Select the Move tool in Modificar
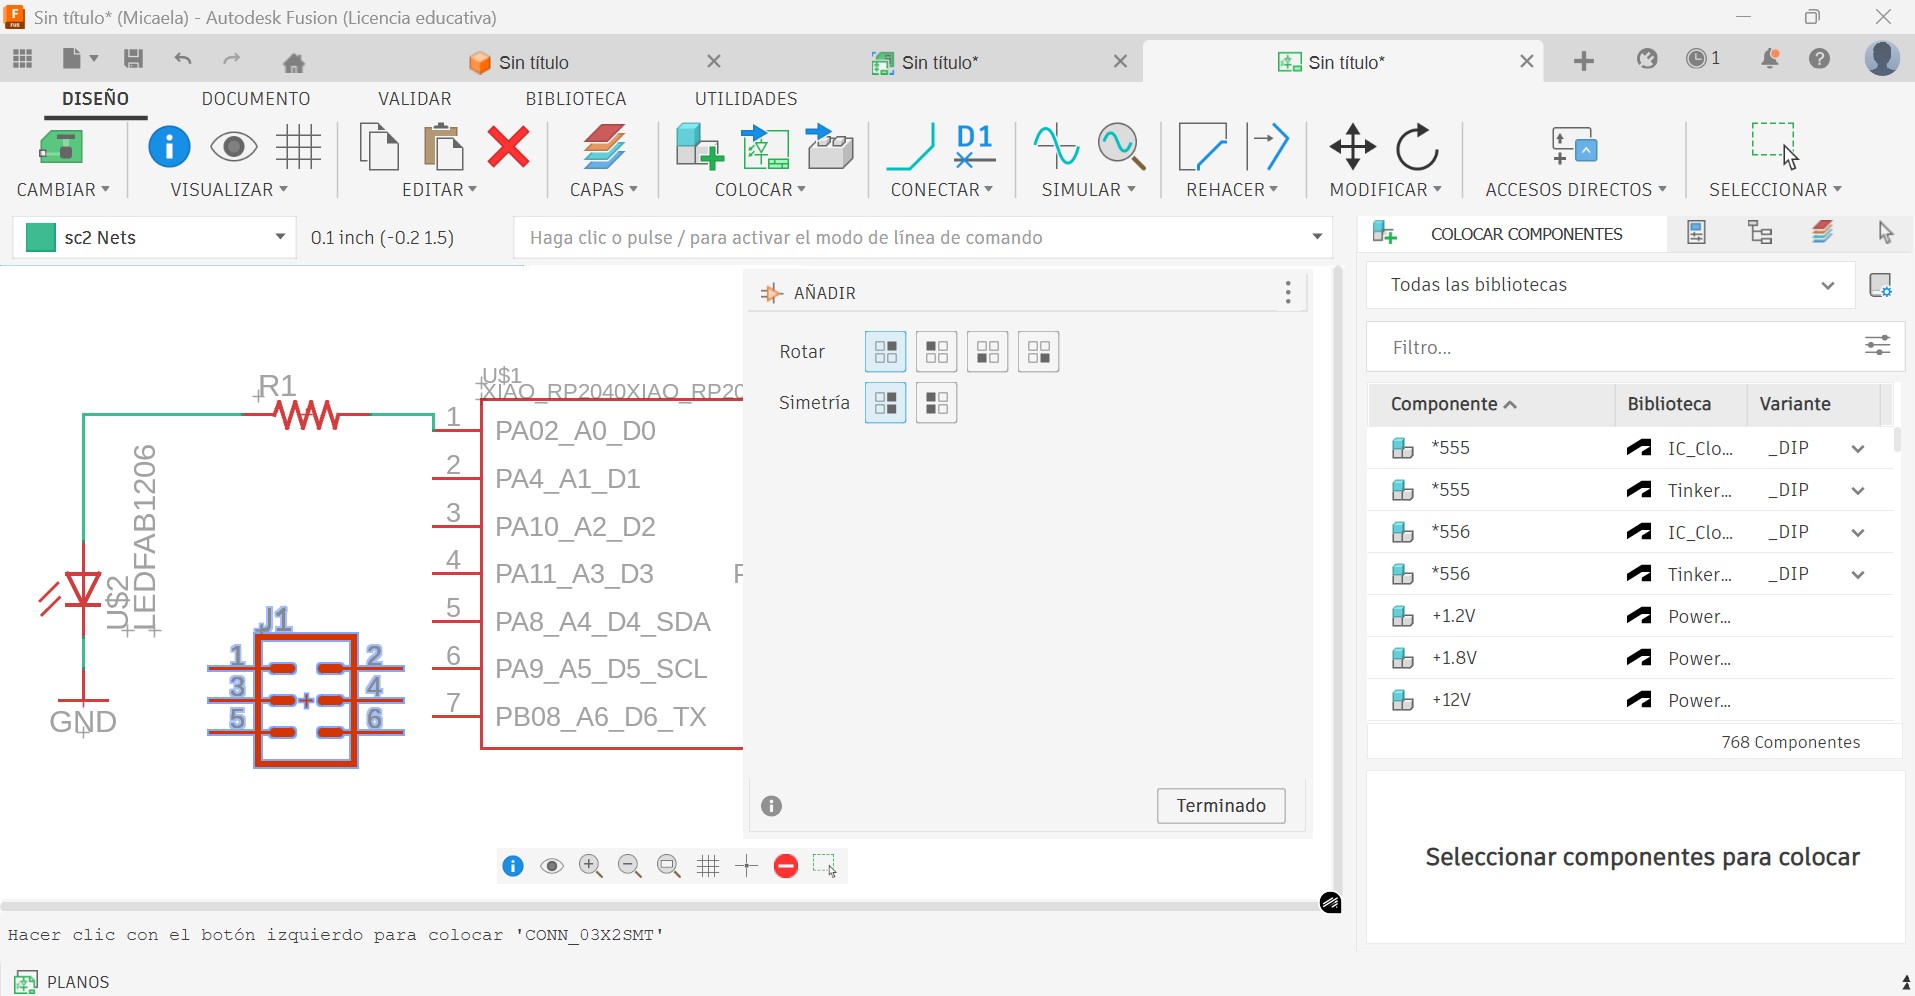 [1352, 147]
